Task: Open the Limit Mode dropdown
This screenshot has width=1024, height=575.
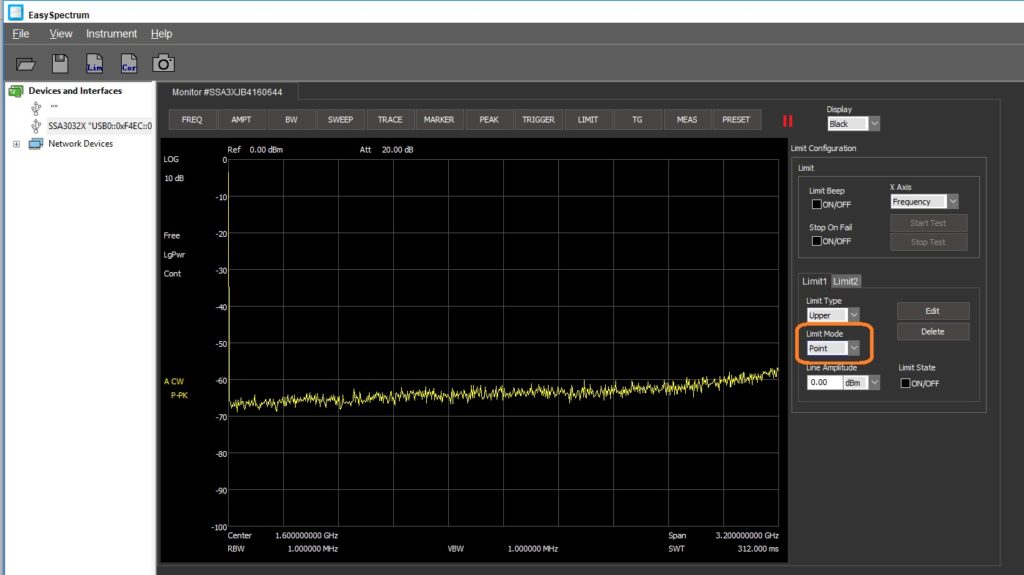Action: [832, 348]
